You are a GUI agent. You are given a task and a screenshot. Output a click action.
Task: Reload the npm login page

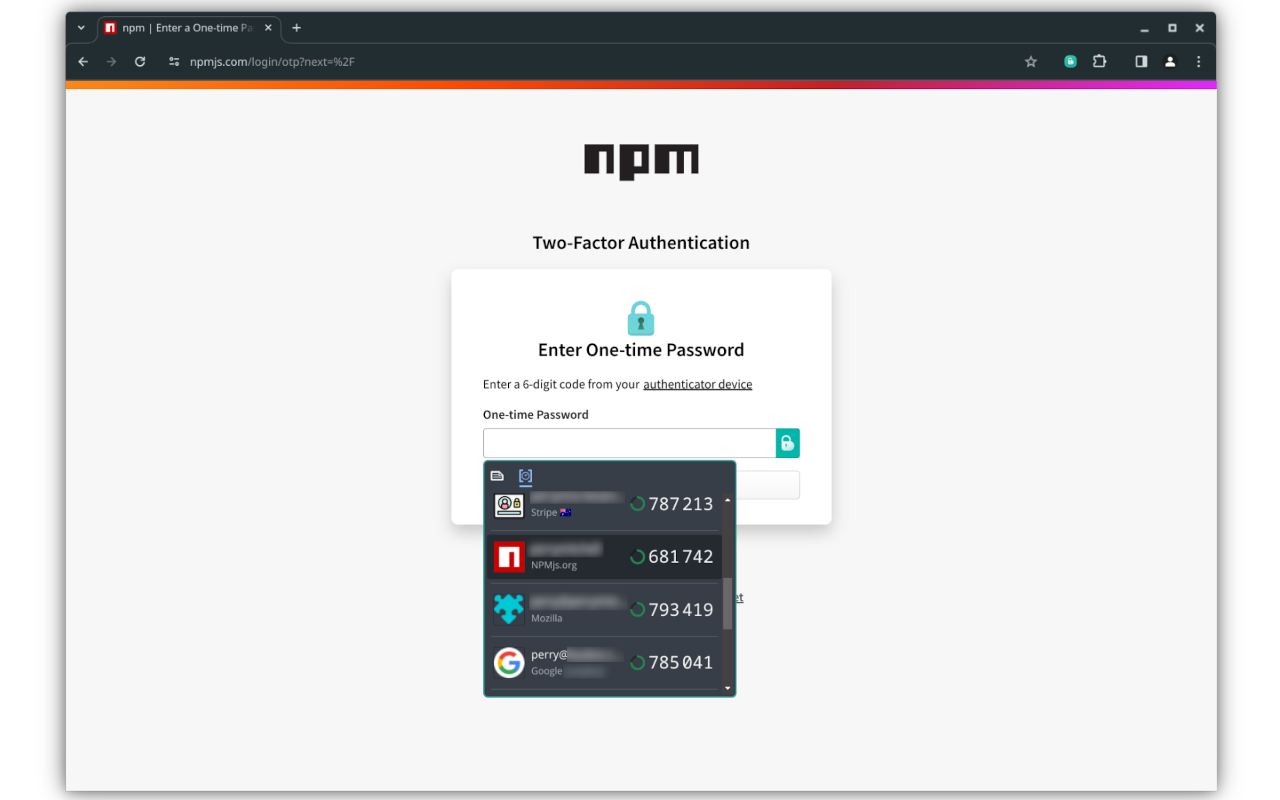(x=140, y=62)
